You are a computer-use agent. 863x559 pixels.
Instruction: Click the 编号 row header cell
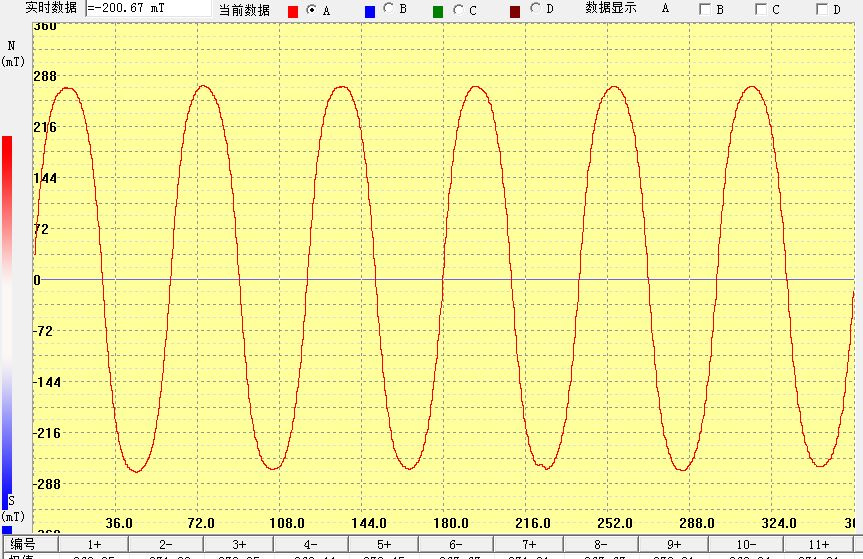pyautogui.click(x=31, y=544)
